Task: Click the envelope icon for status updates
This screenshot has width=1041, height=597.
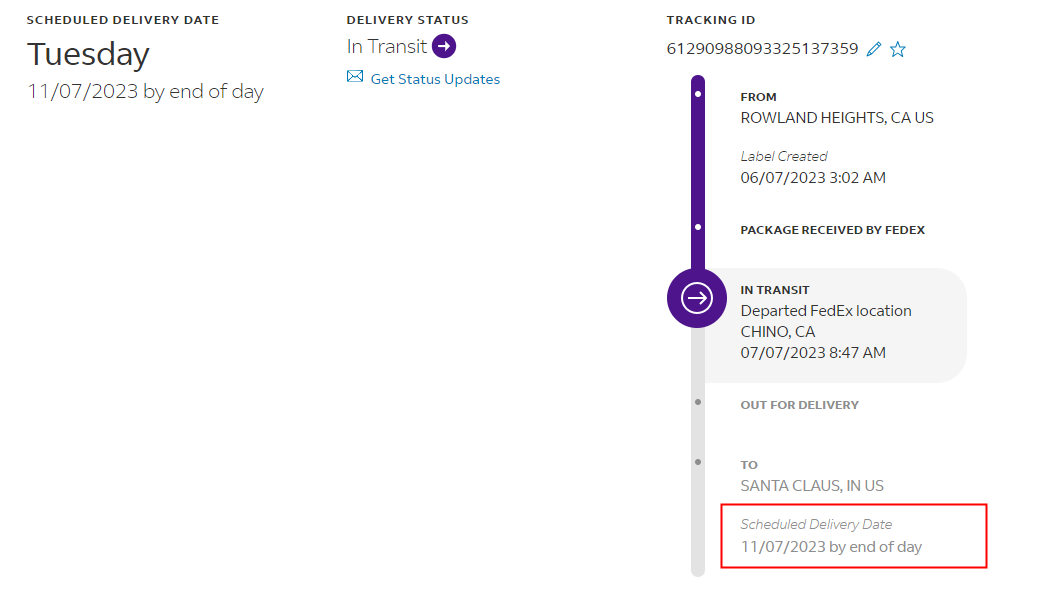Action: coord(355,77)
